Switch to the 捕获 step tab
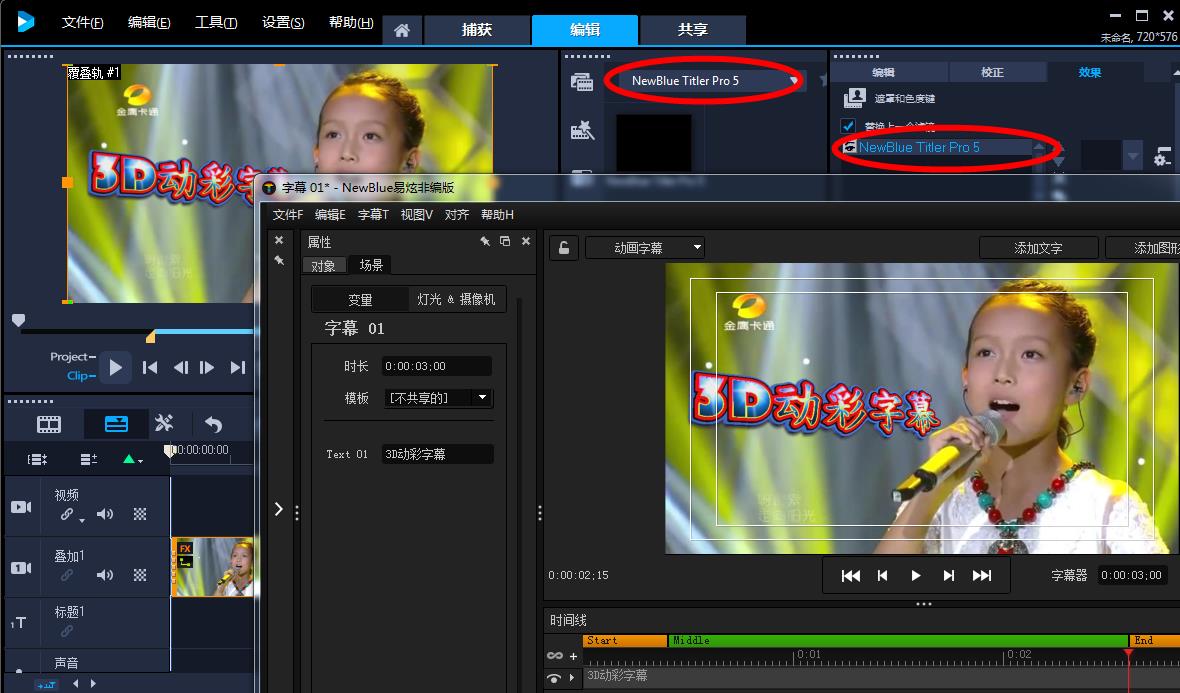 coord(477,30)
